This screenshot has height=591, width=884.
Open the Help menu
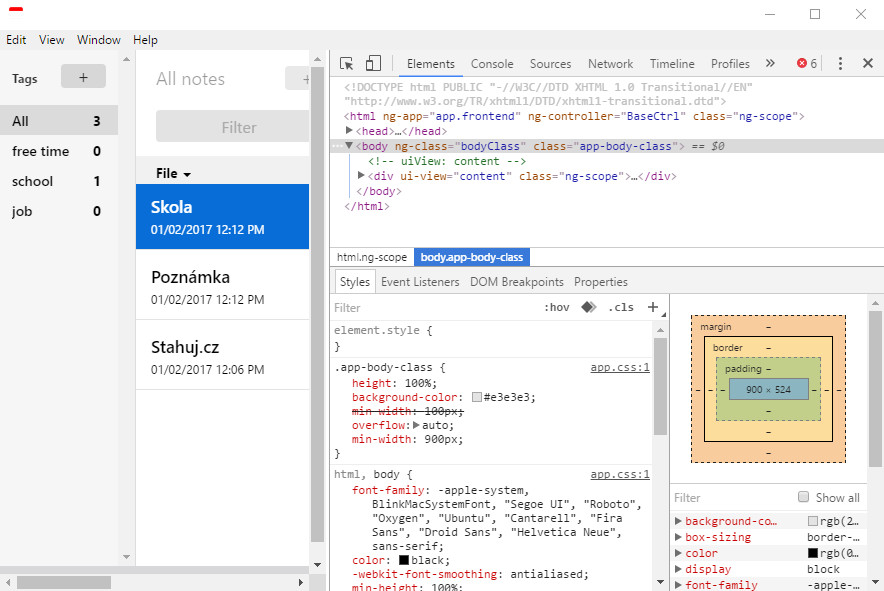point(145,40)
